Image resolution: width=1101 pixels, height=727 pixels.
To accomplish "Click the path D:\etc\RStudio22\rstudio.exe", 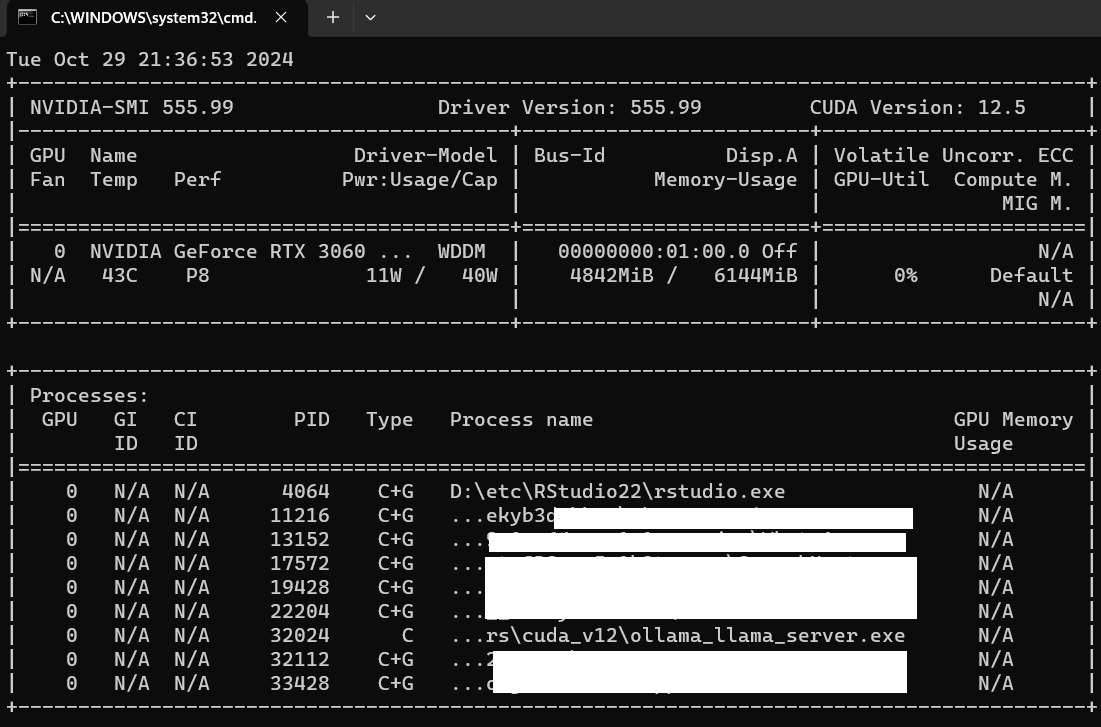I will click(617, 492).
